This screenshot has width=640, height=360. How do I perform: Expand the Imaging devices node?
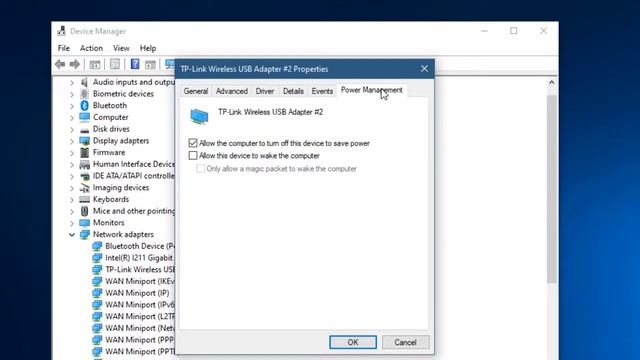tap(72, 188)
